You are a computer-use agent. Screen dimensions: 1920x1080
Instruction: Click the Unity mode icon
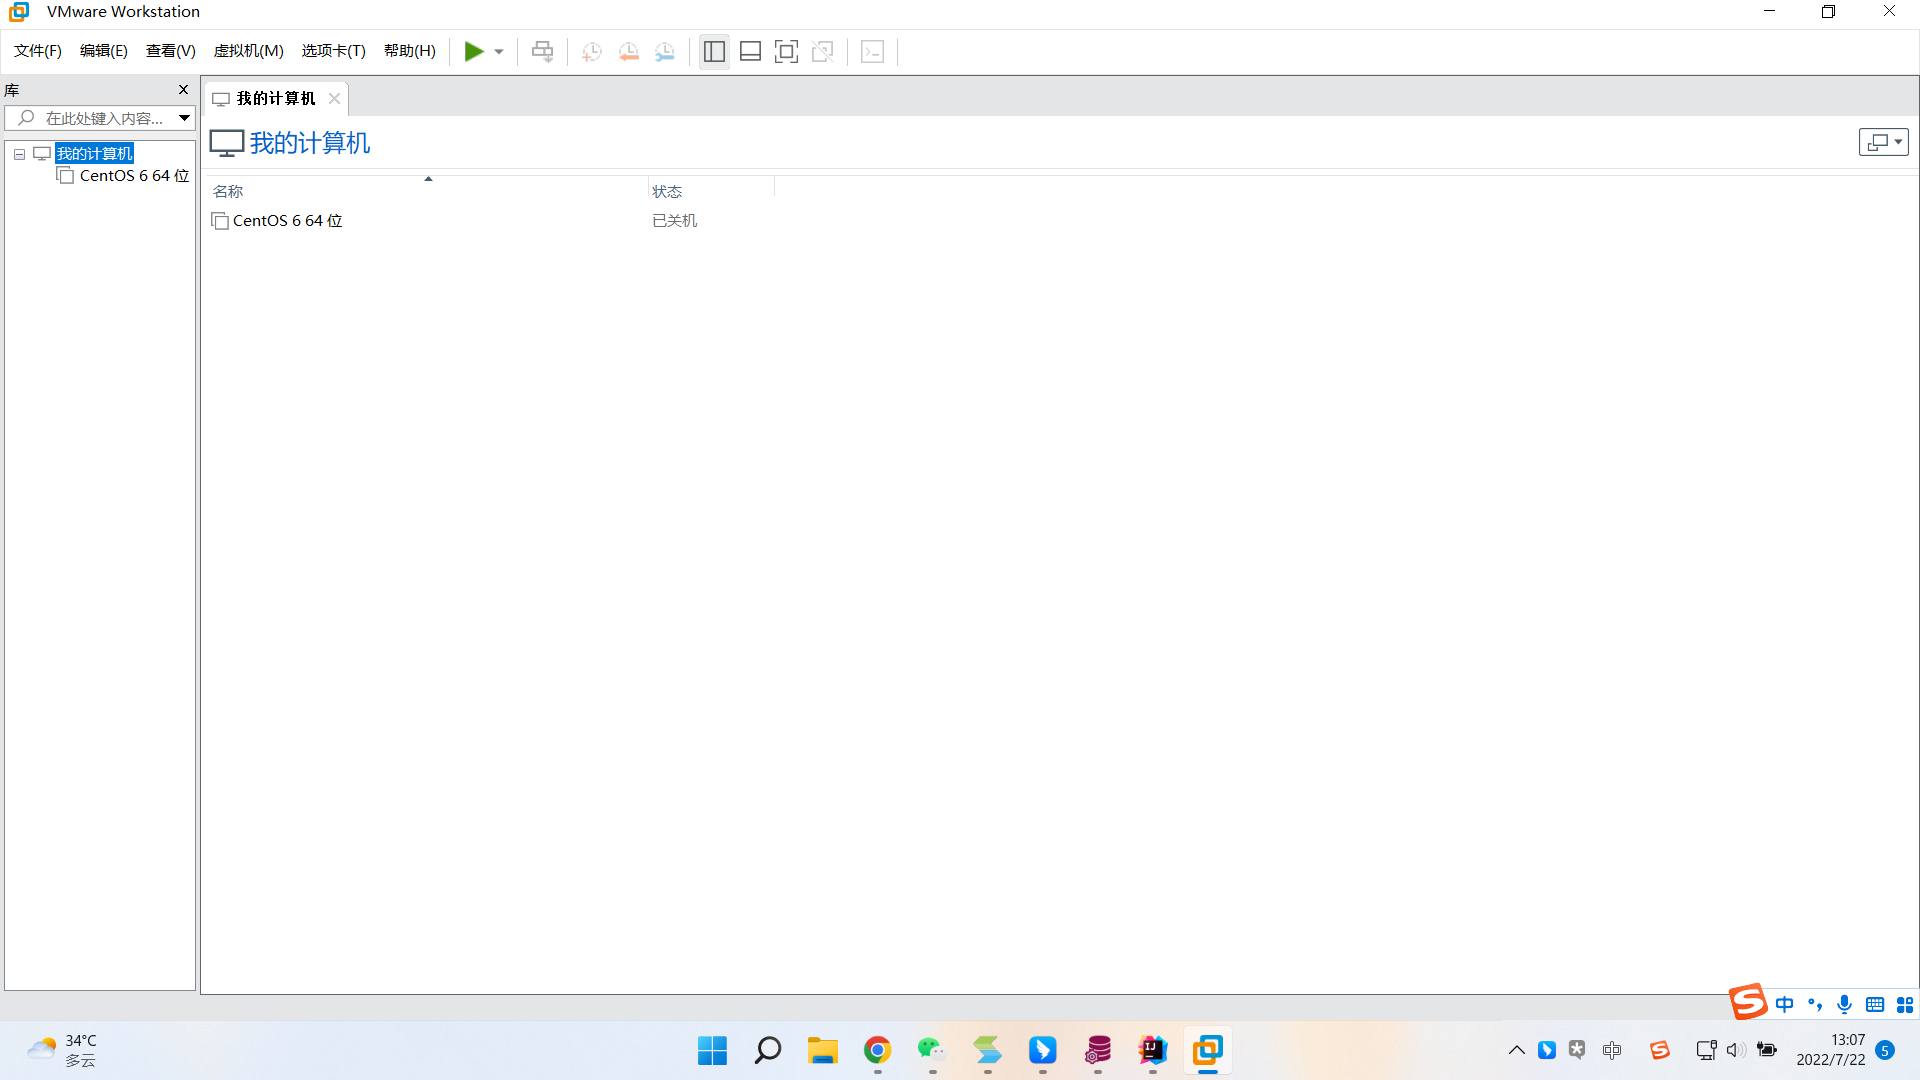pyautogui.click(x=823, y=52)
